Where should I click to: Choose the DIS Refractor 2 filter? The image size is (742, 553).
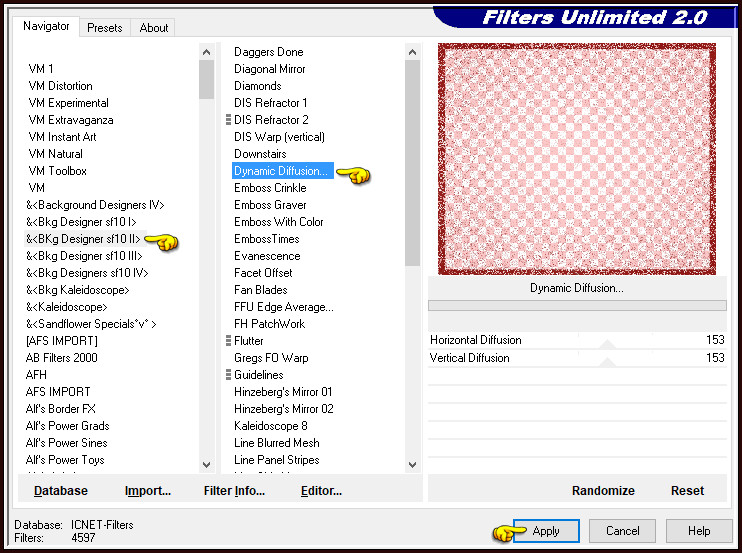pos(271,120)
